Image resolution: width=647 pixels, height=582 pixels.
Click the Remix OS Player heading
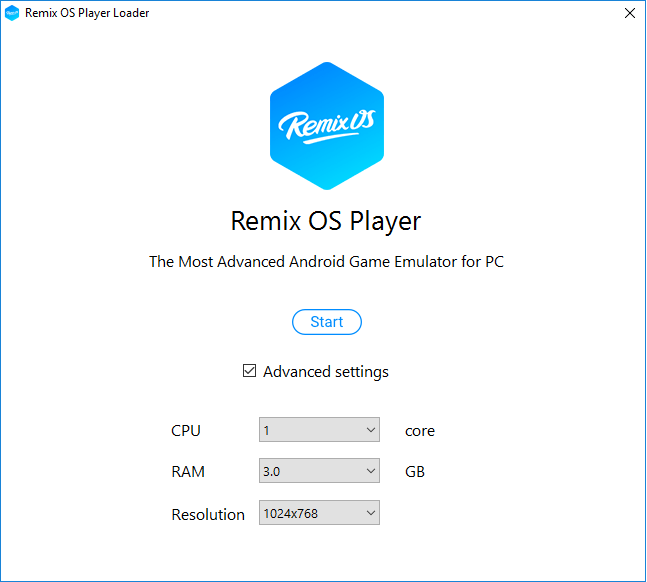point(326,221)
